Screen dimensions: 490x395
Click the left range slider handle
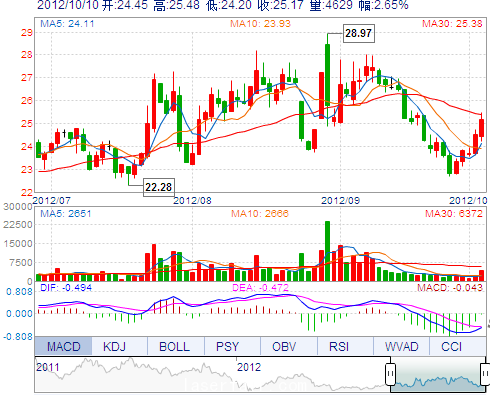point(390,374)
